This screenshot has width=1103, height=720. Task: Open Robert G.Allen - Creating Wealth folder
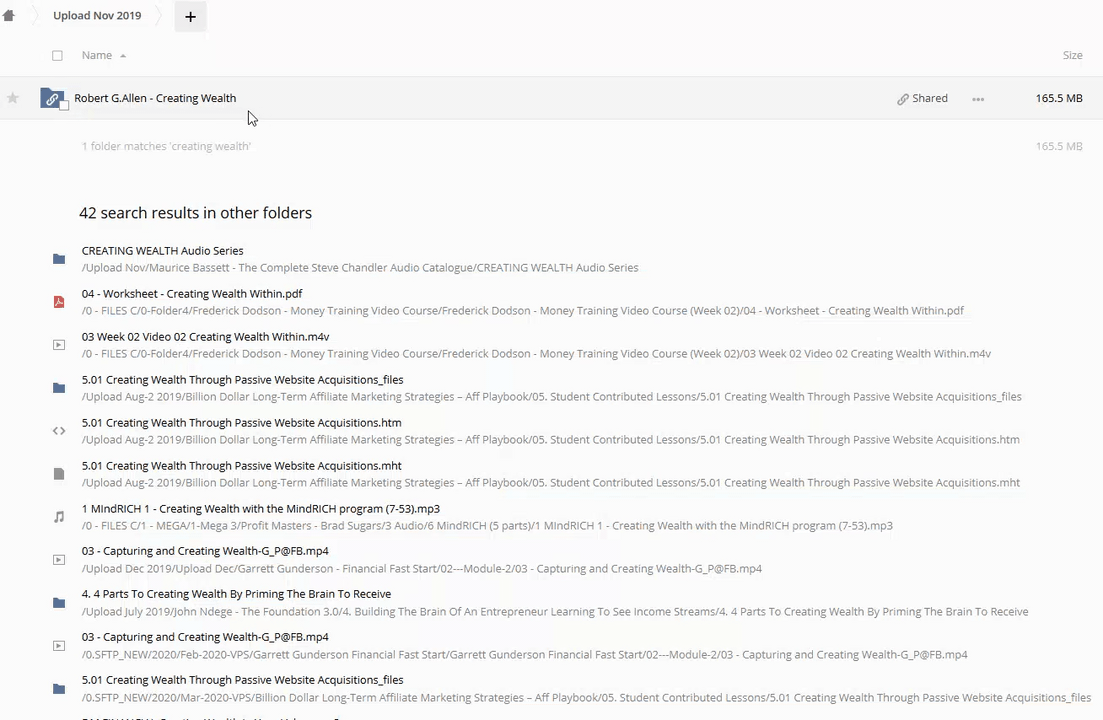click(x=155, y=98)
